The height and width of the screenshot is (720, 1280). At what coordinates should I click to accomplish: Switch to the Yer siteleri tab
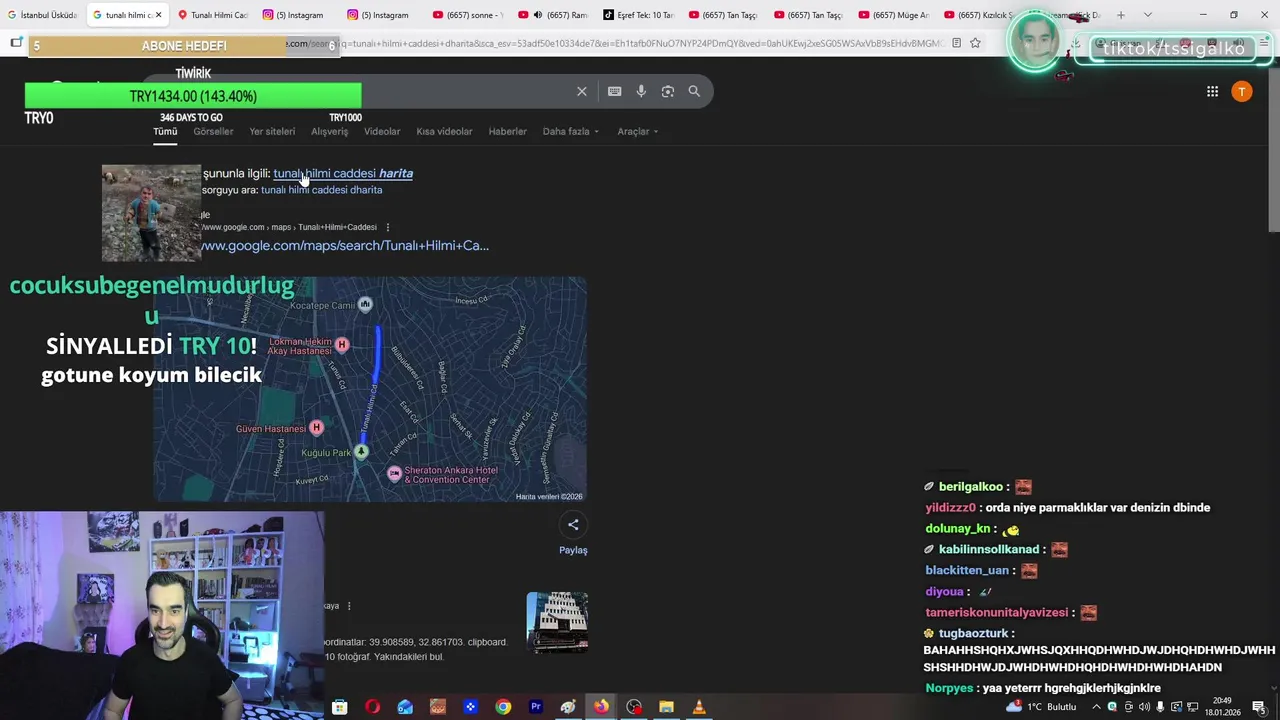(x=272, y=131)
